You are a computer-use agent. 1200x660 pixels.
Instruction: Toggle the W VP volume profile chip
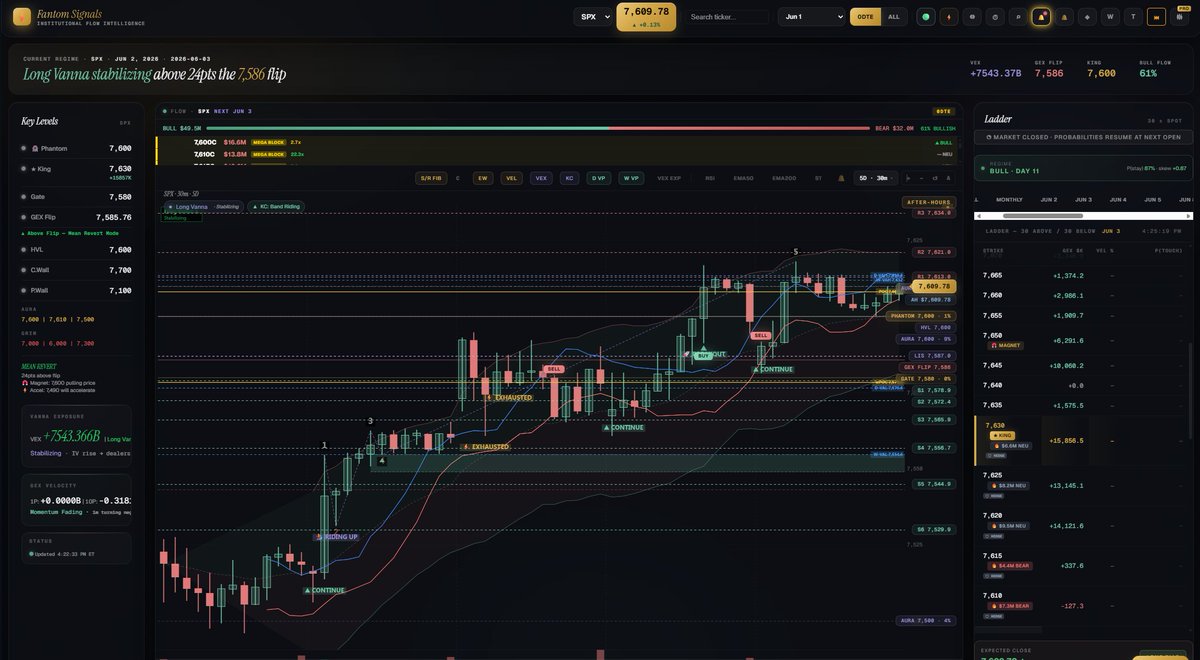(630, 178)
